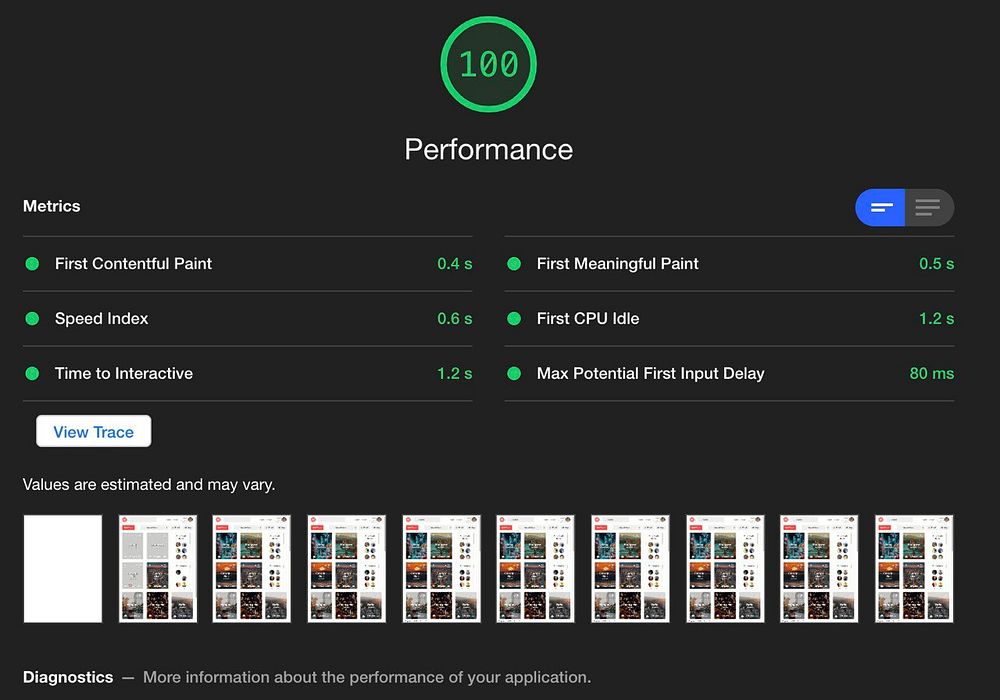
Task: Click the green dot beside First Contentful Paint
Action: (32, 264)
